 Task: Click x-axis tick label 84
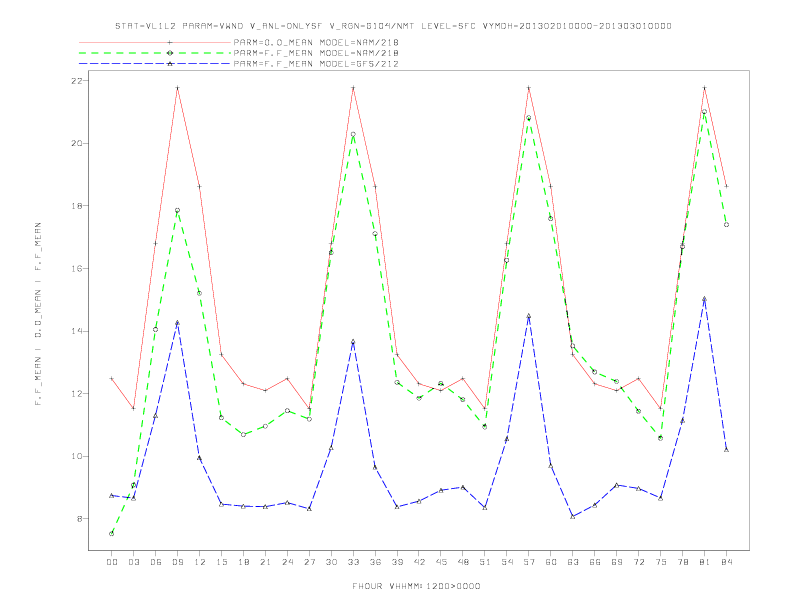(x=726, y=562)
